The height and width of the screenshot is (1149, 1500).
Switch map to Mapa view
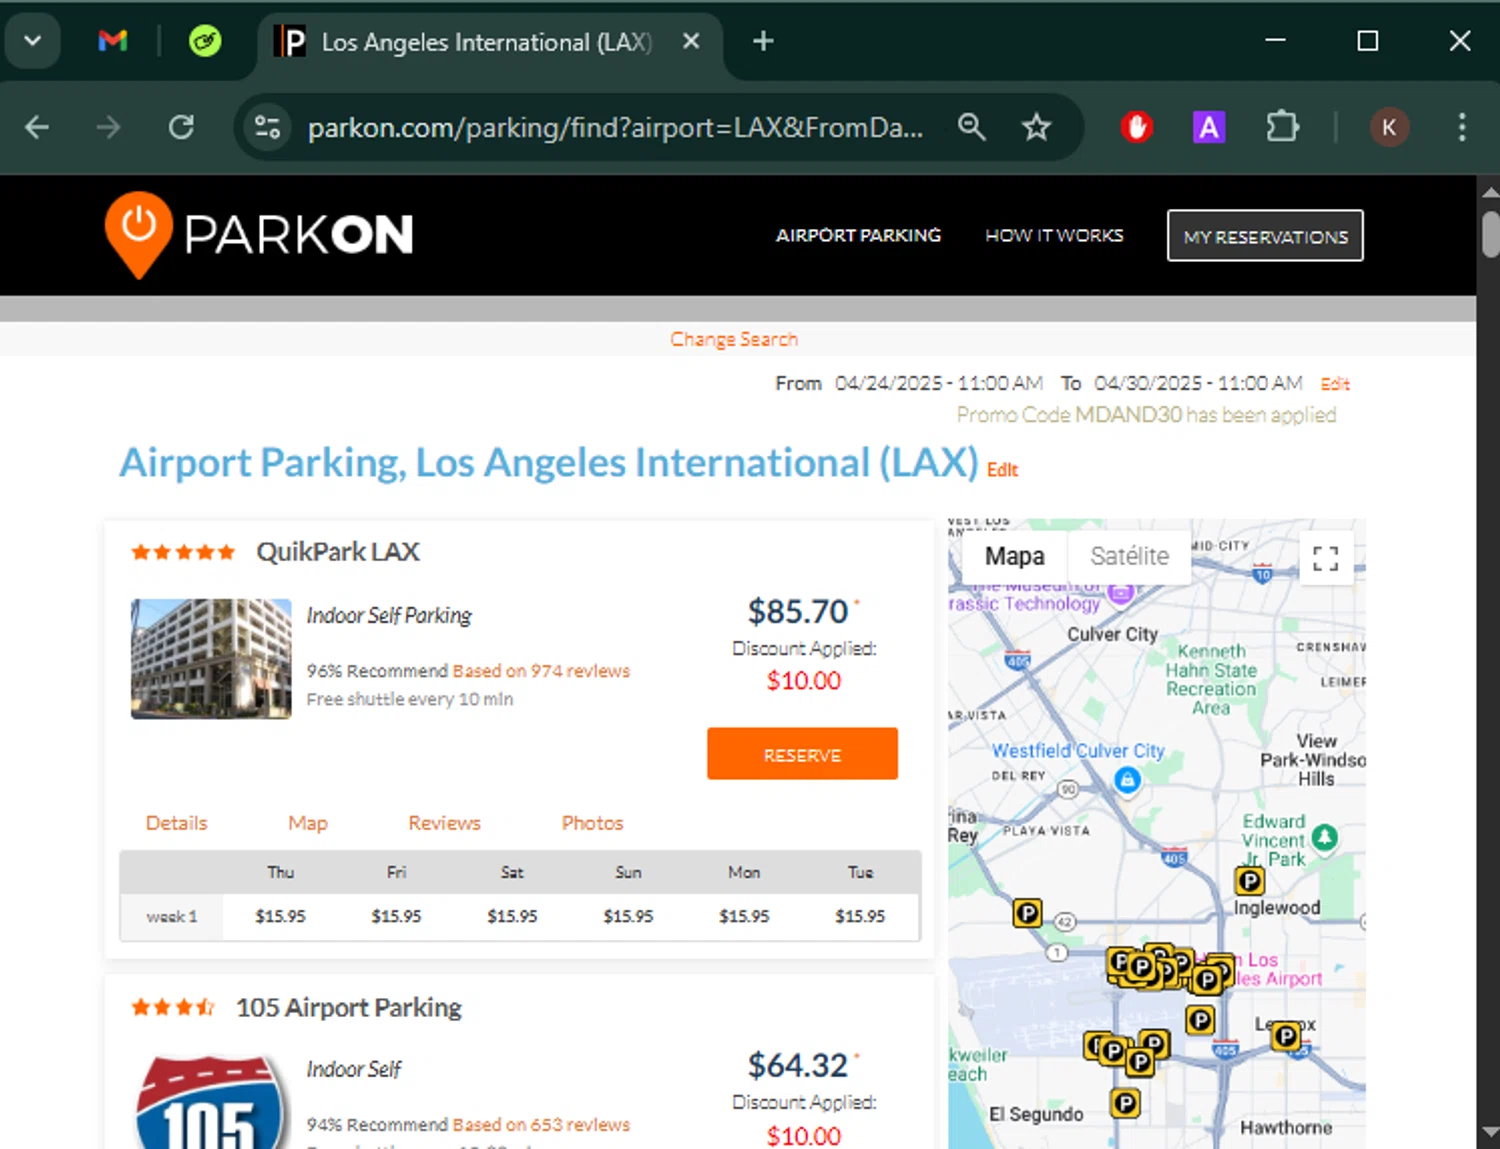coord(1014,556)
